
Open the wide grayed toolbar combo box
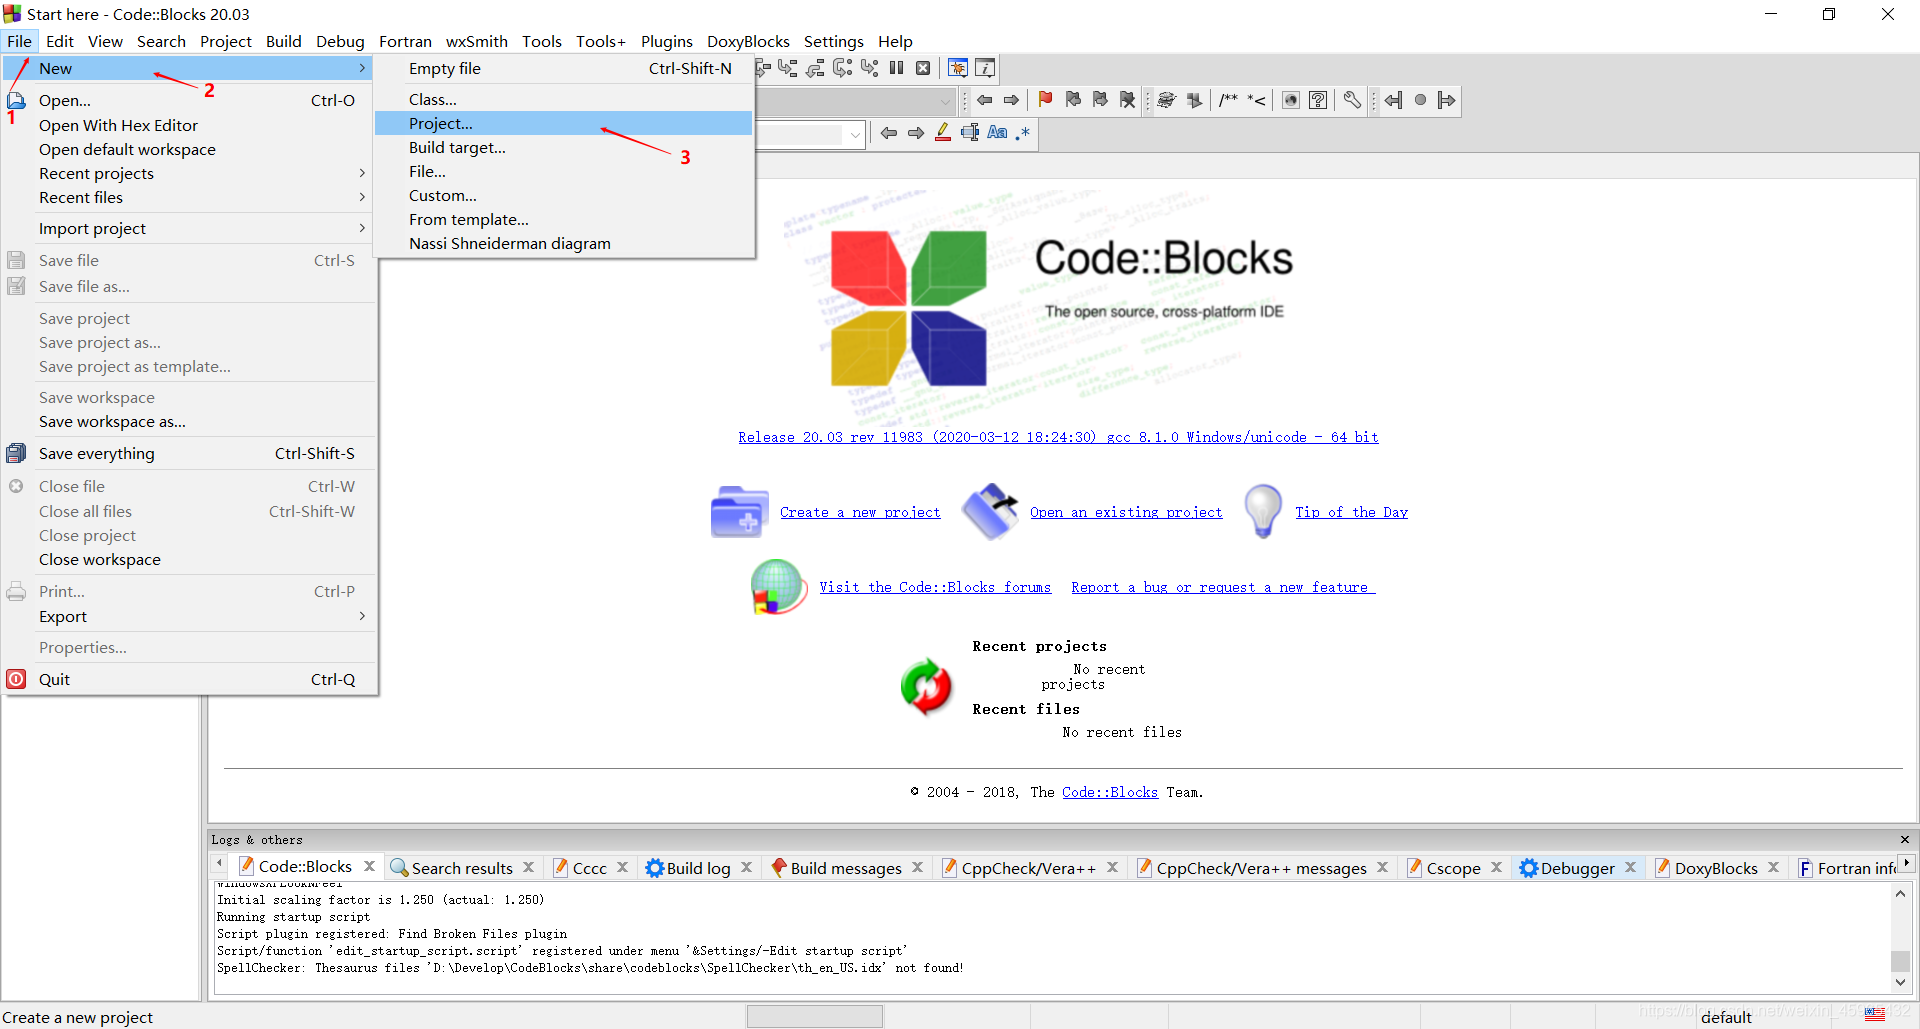click(856, 100)
